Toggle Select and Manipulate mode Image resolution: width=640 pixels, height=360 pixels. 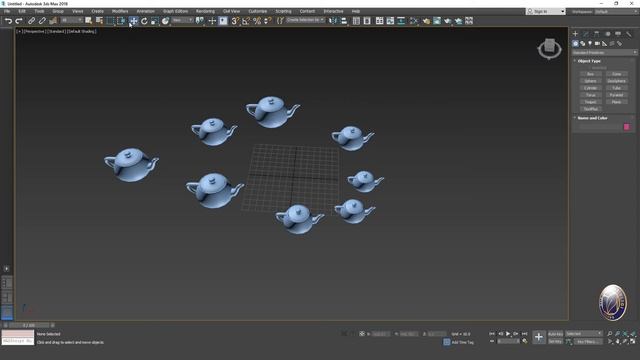coord(212,21)
